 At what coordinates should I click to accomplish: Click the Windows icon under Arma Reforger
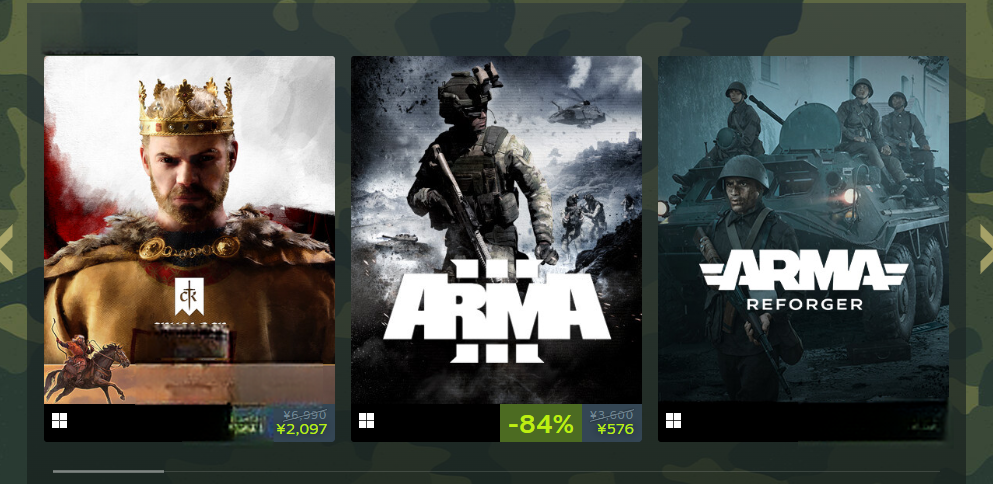coord(673,421)
